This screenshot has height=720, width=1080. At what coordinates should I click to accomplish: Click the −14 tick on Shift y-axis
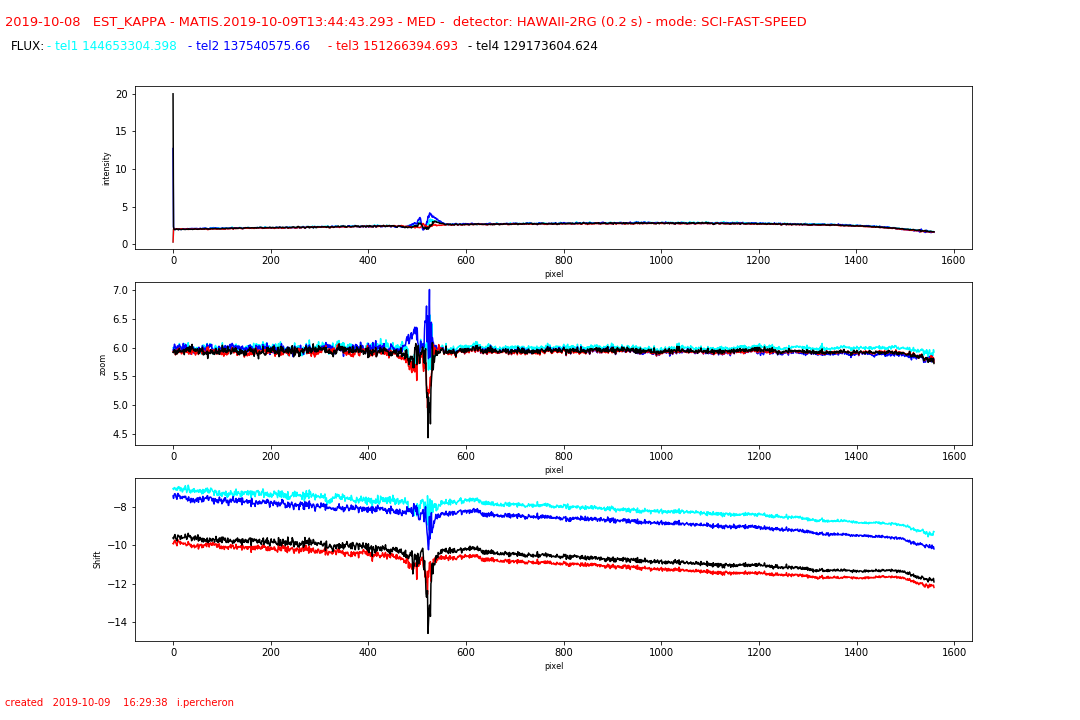coord(118,622)
